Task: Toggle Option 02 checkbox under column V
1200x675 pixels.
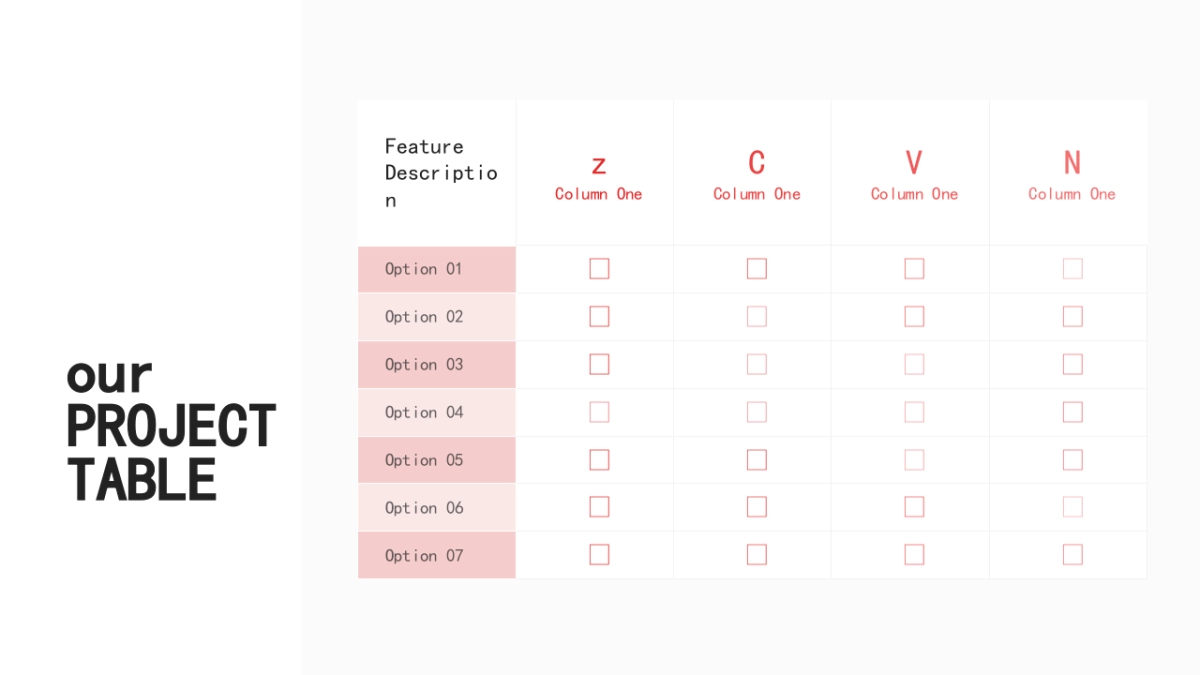Action: pos(914,316)
